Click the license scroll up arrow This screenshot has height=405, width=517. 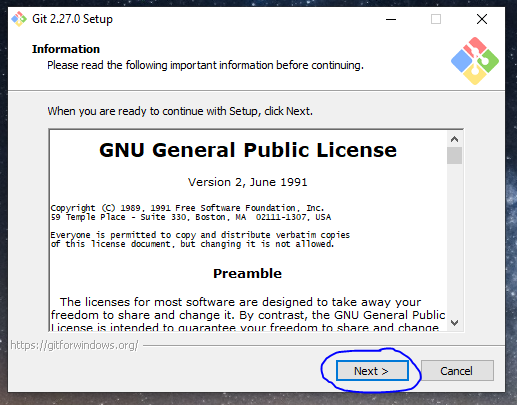coord(454,139)
